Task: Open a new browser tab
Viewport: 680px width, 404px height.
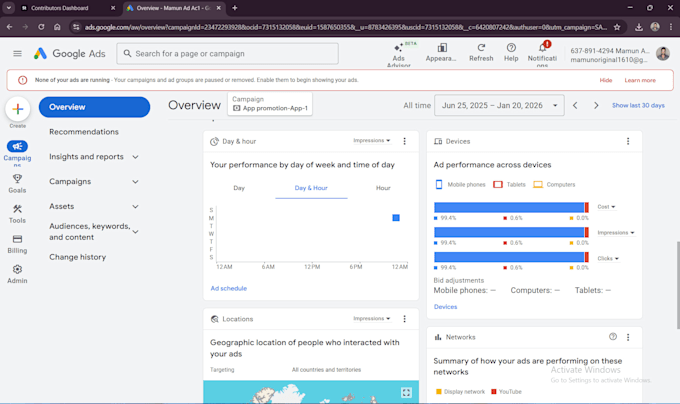Action: click(235, 8)
